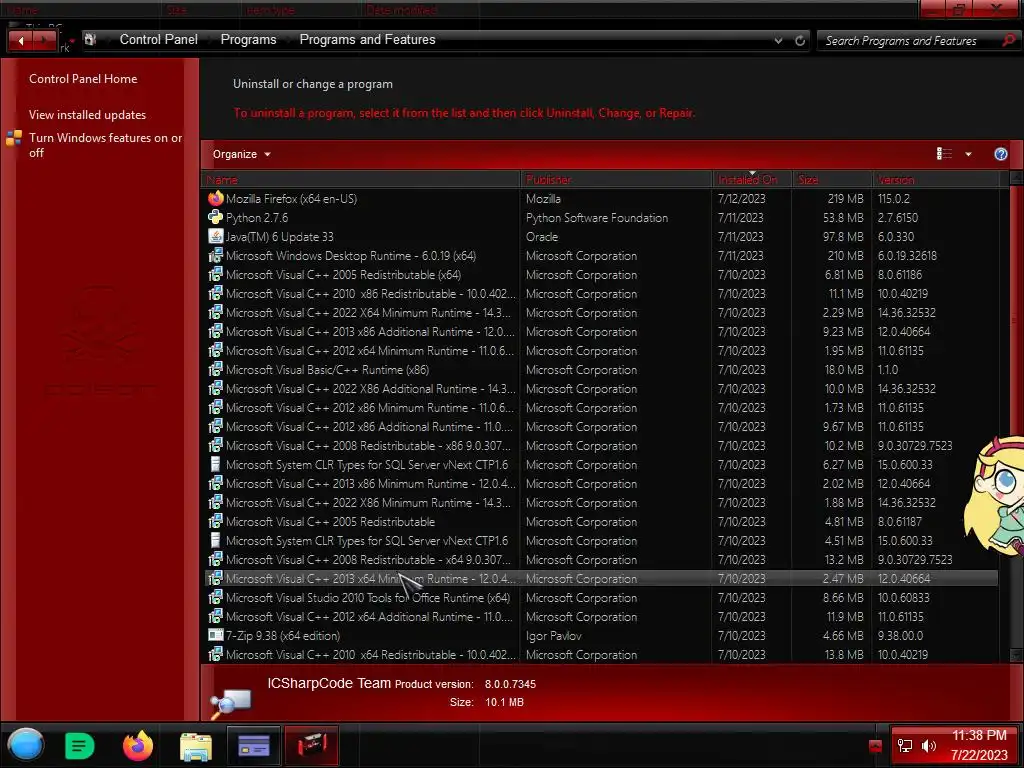Refresh the Programs and Features list

[x=800, y=40]
